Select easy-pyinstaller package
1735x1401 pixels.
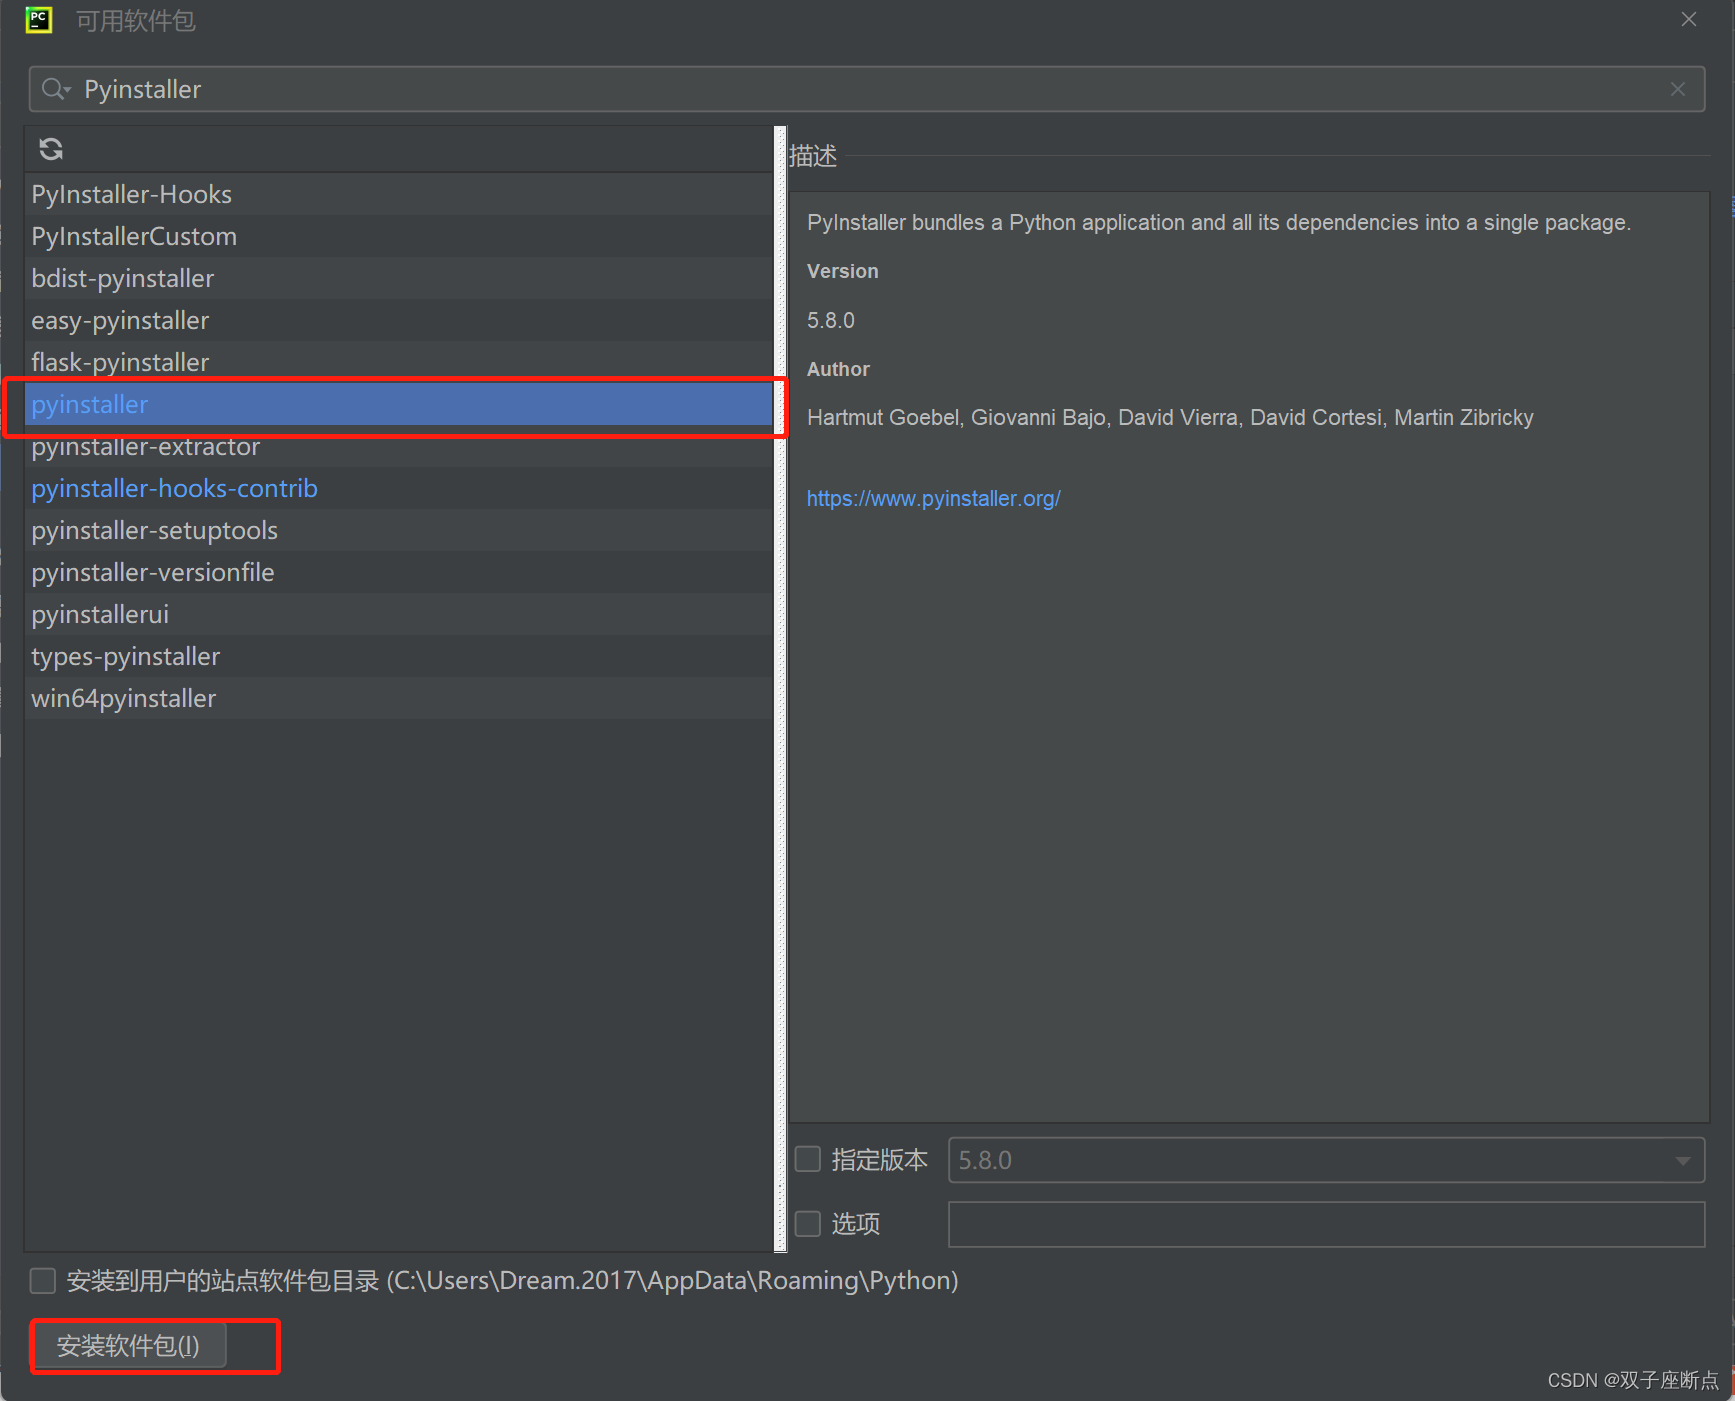point(399,320)
